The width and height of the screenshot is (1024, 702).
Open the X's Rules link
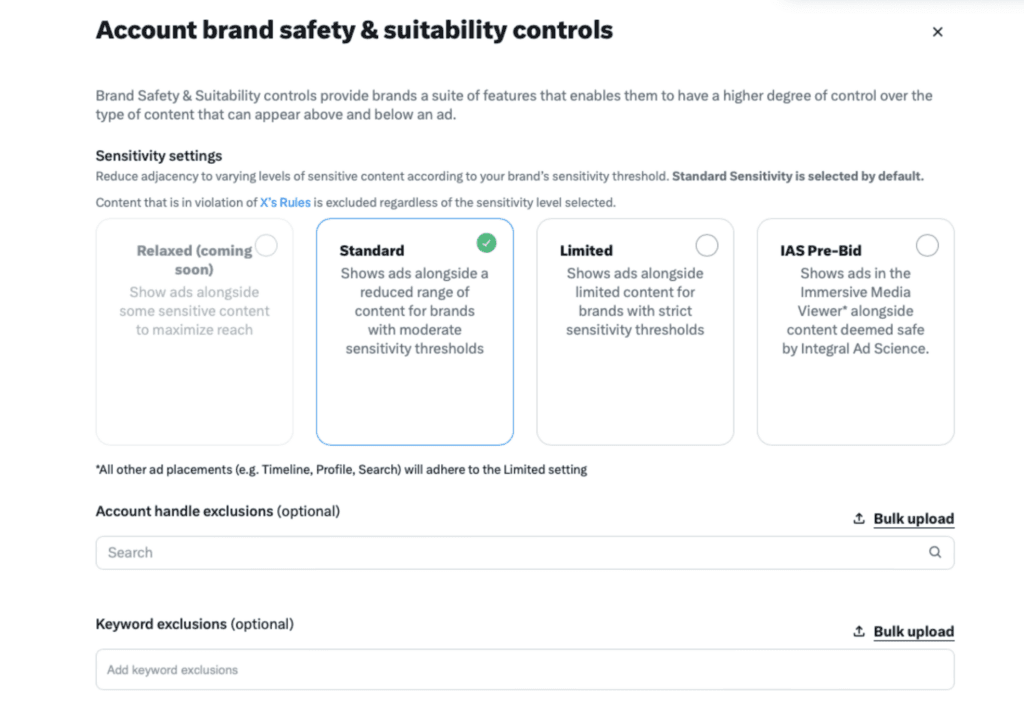coord(285,202)
